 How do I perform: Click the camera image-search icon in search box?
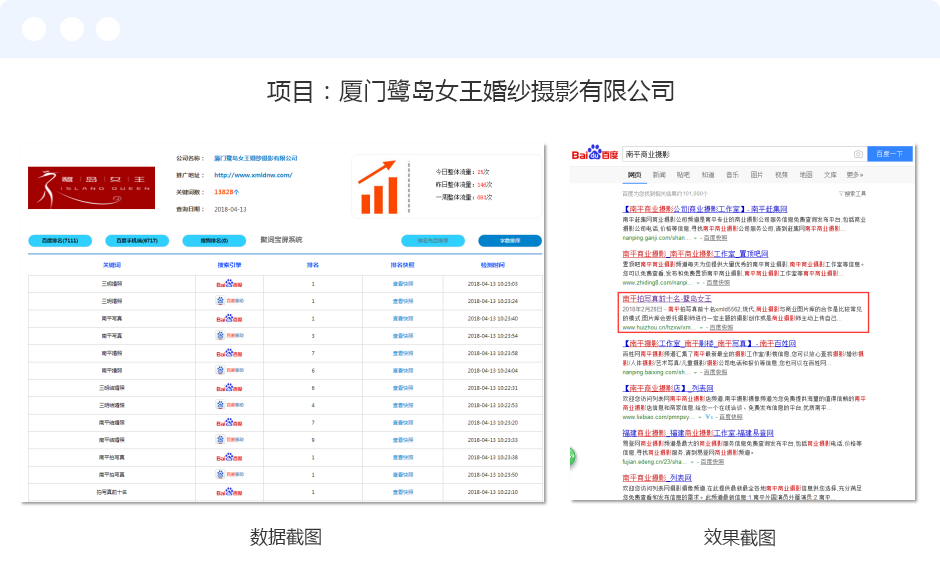coord(858,154)
